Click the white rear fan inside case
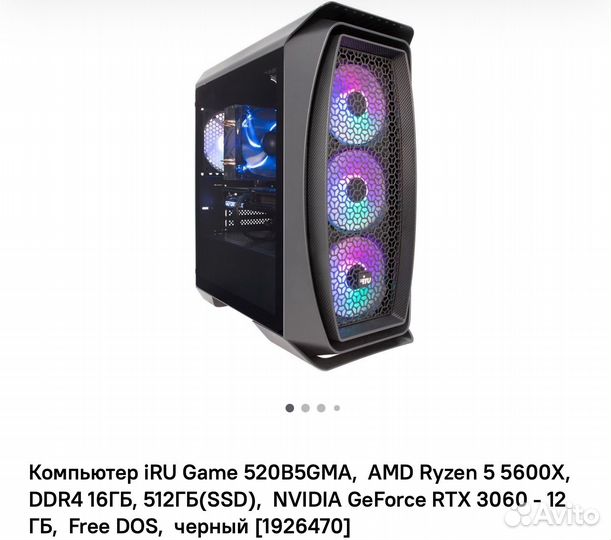This screenshot has height=540, width=611. tap(214, 143)
